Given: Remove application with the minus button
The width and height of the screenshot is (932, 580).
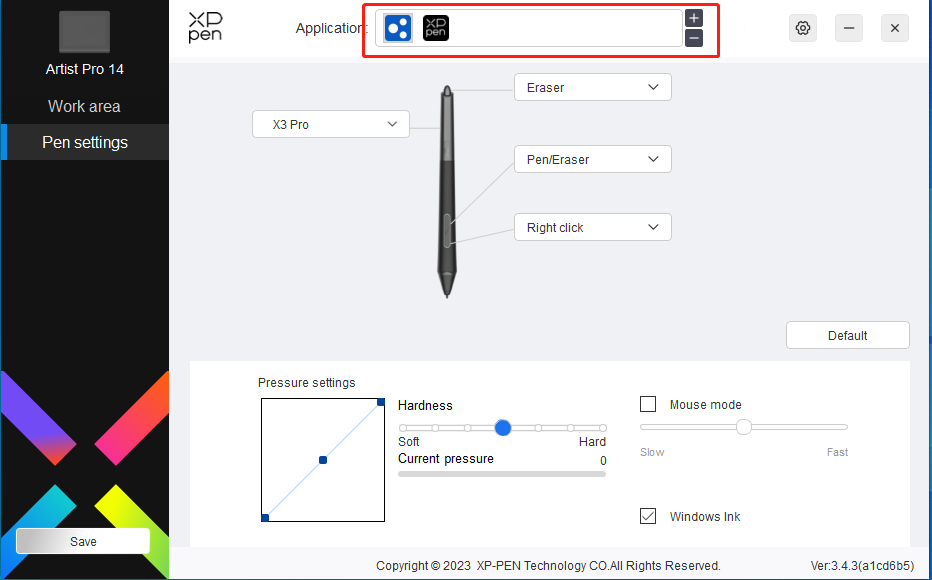Looking at the screenshot, I should coord(694,38).
